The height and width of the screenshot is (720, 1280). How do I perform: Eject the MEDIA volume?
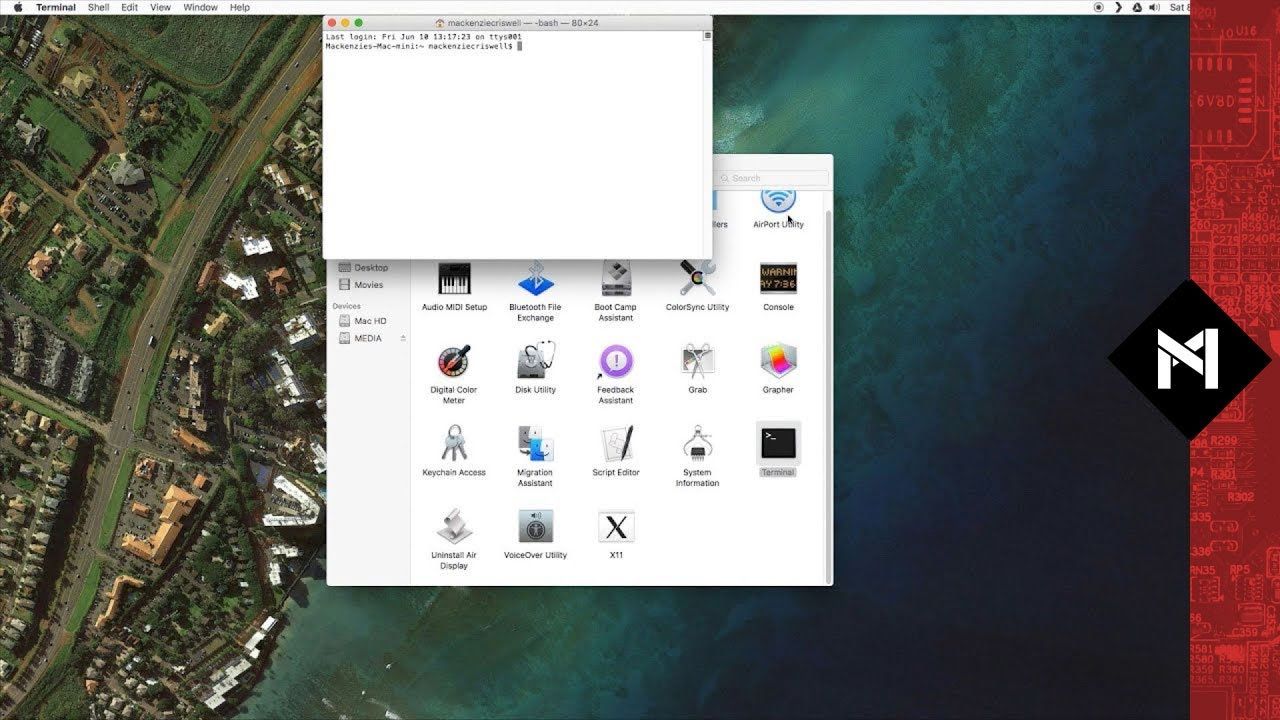[404, 339]
